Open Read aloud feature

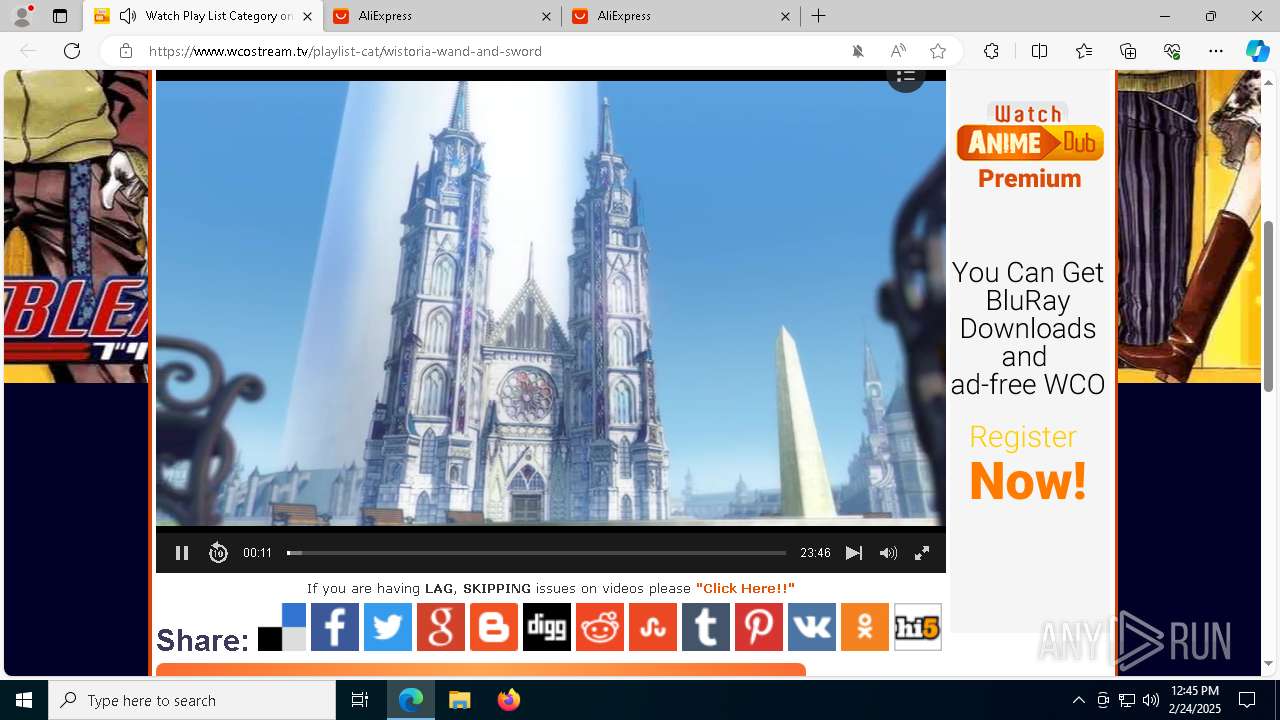tap(898, 51)
